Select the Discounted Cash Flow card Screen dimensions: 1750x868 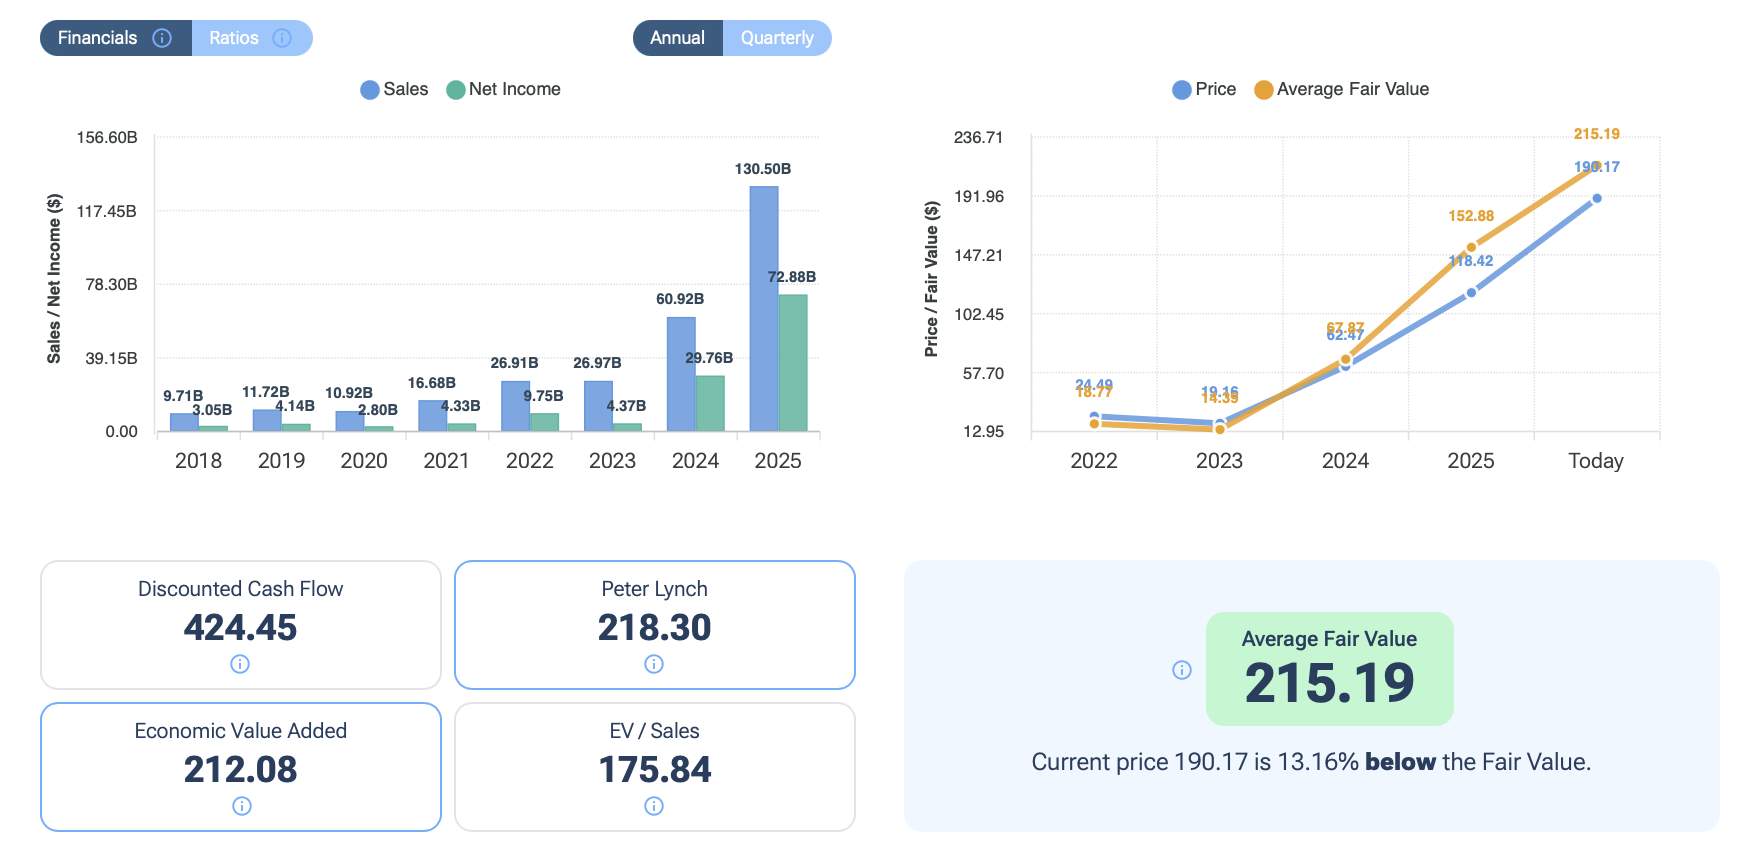[241, 625]
